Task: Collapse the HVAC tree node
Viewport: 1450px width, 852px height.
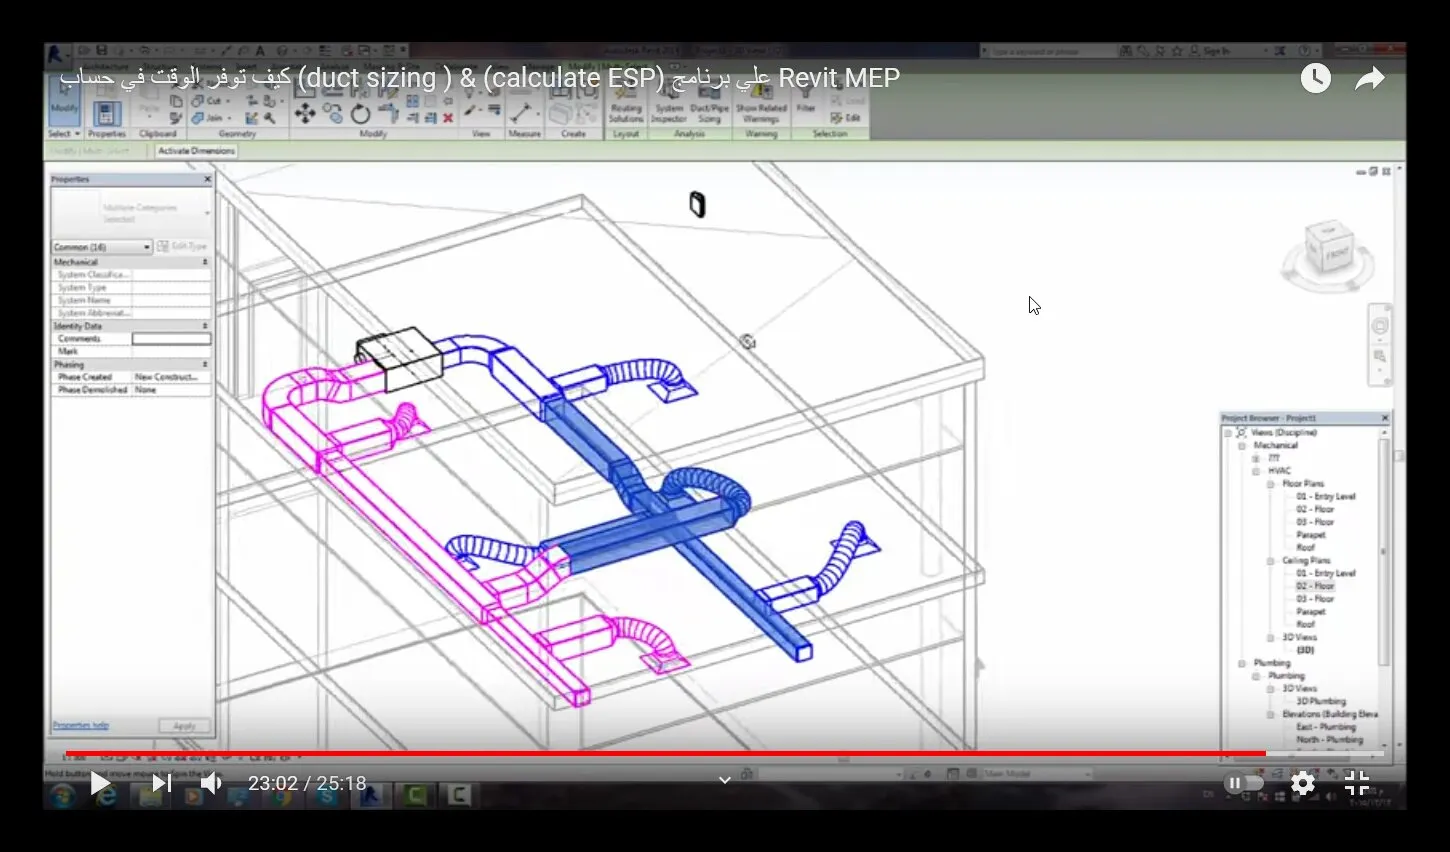Action: tap(1256, 471)
